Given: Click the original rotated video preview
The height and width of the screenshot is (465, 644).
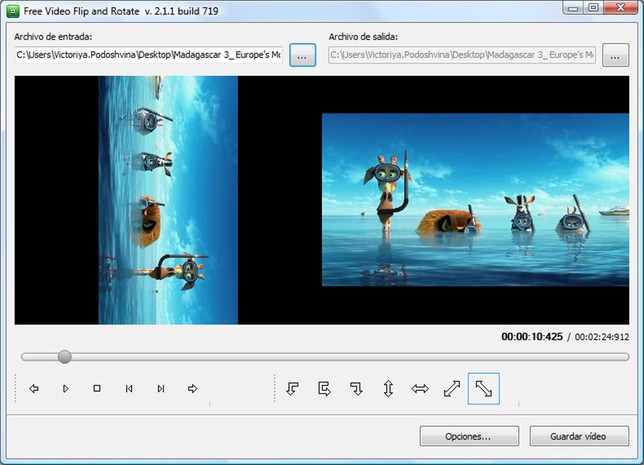Looking at the screenshot, I should pos(168,200).
